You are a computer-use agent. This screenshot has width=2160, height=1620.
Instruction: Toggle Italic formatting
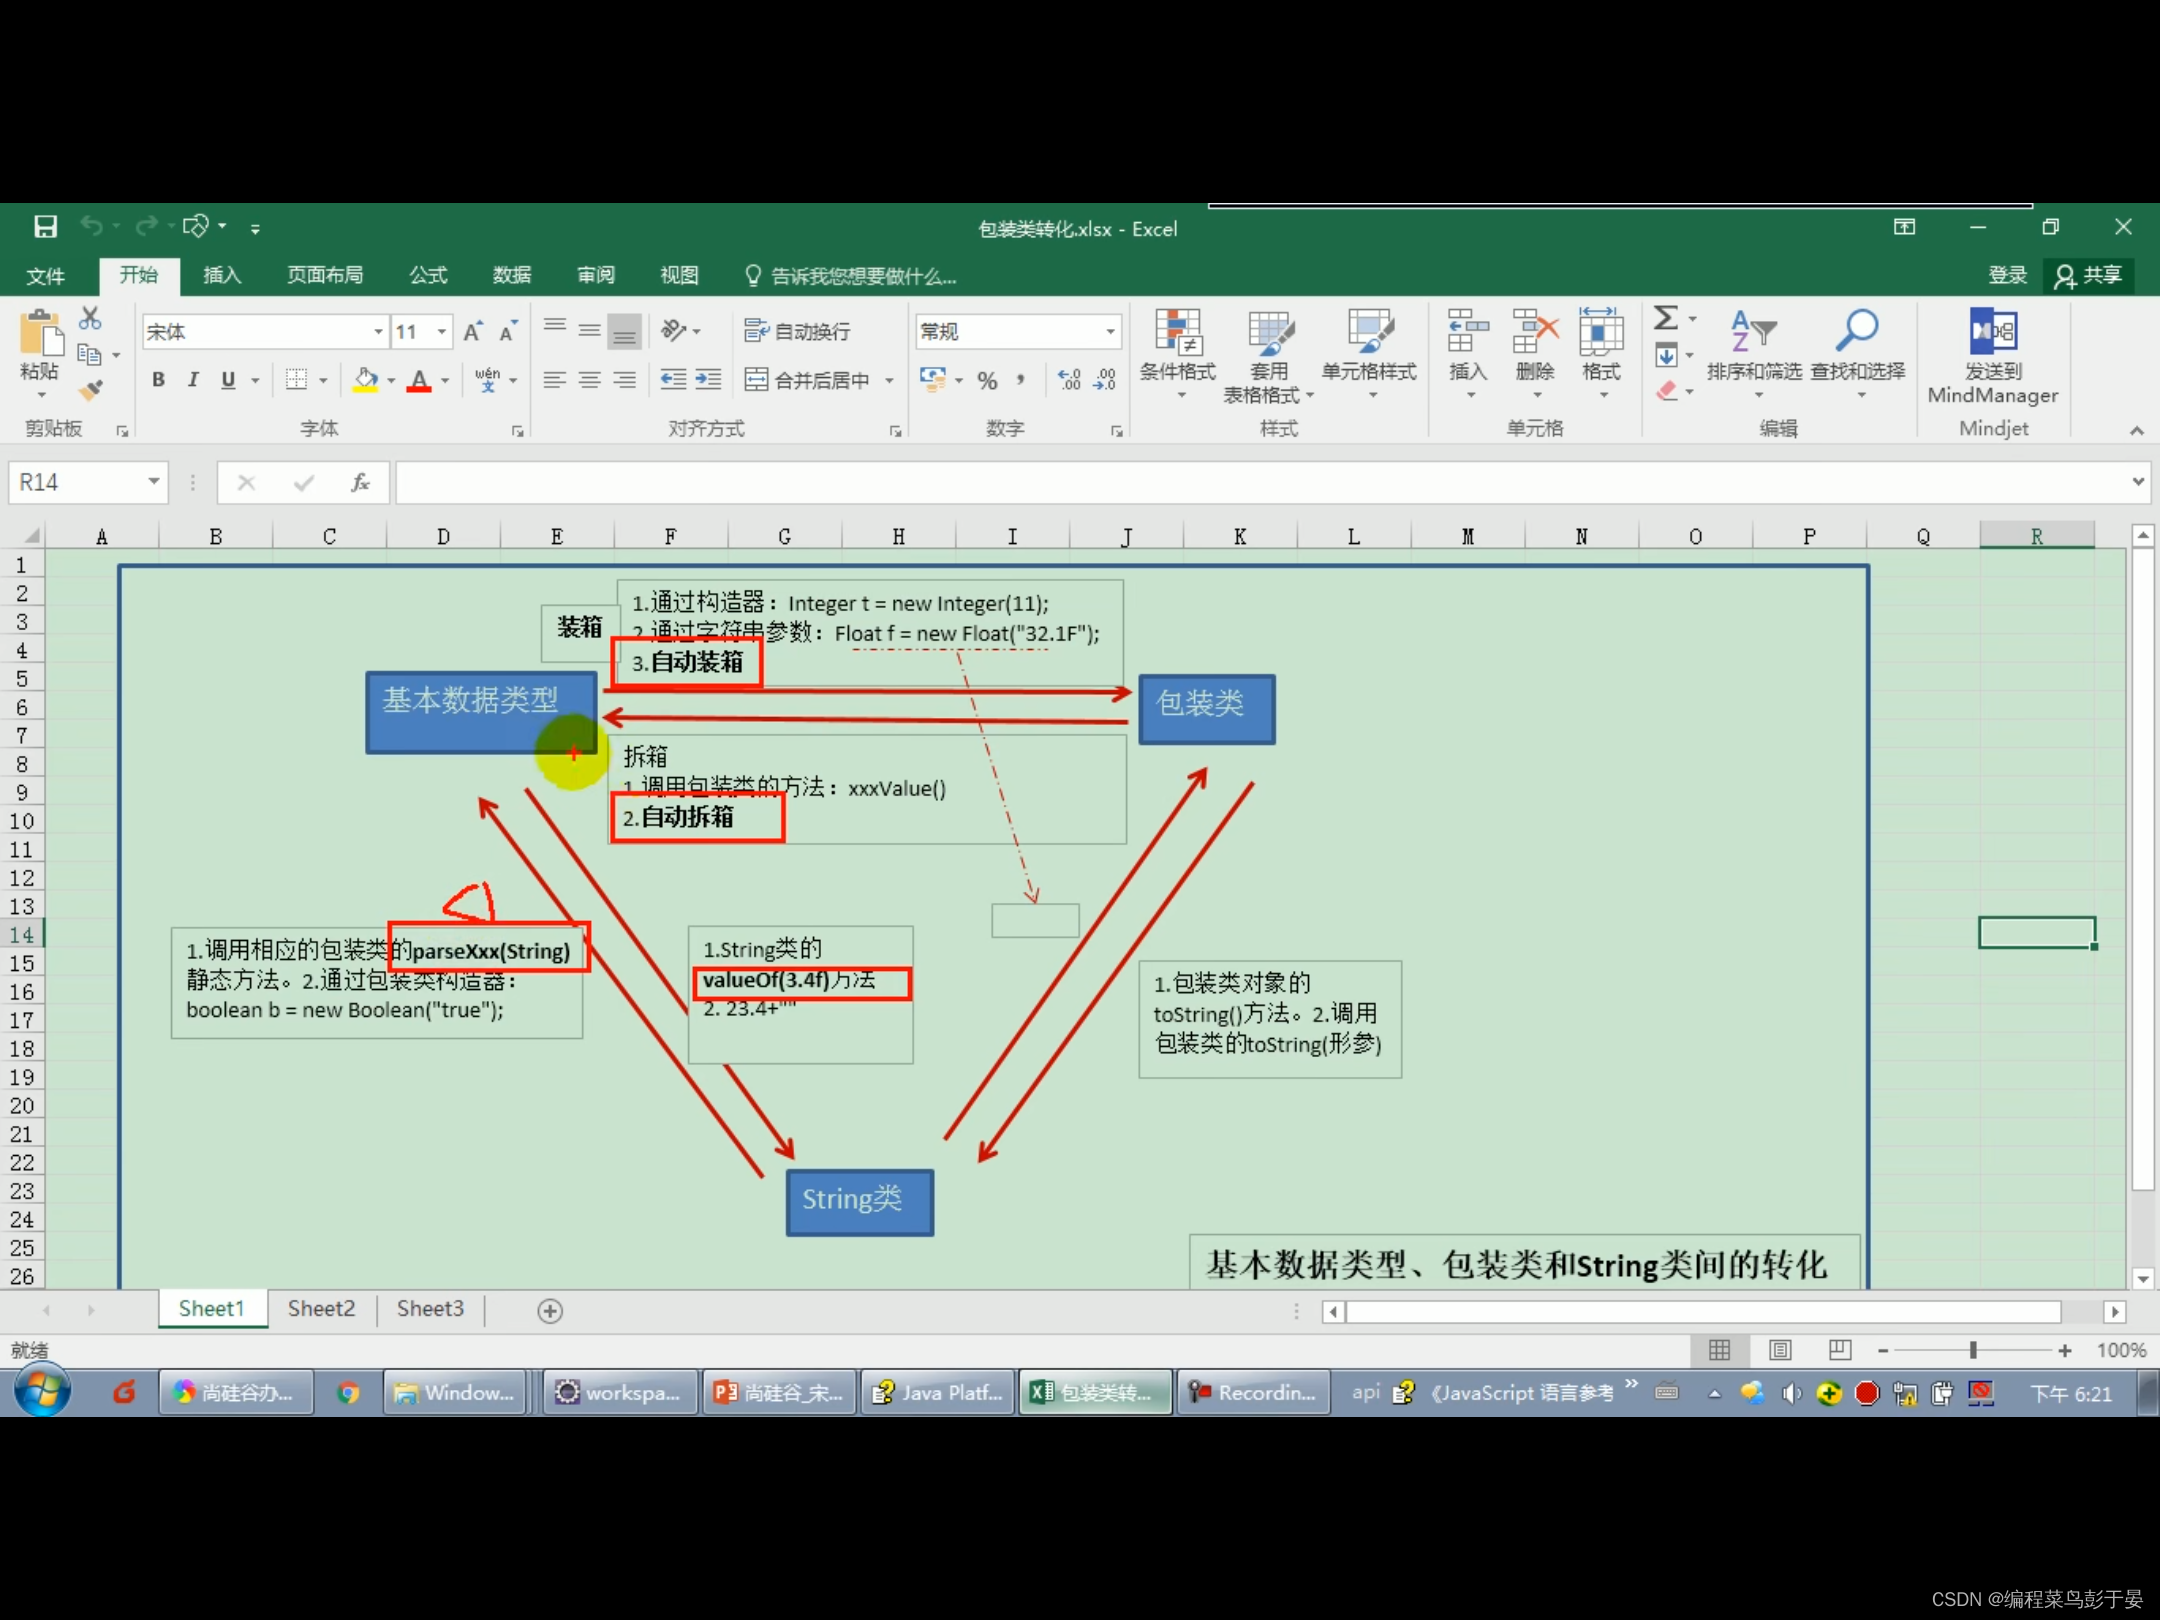(193, 380)
